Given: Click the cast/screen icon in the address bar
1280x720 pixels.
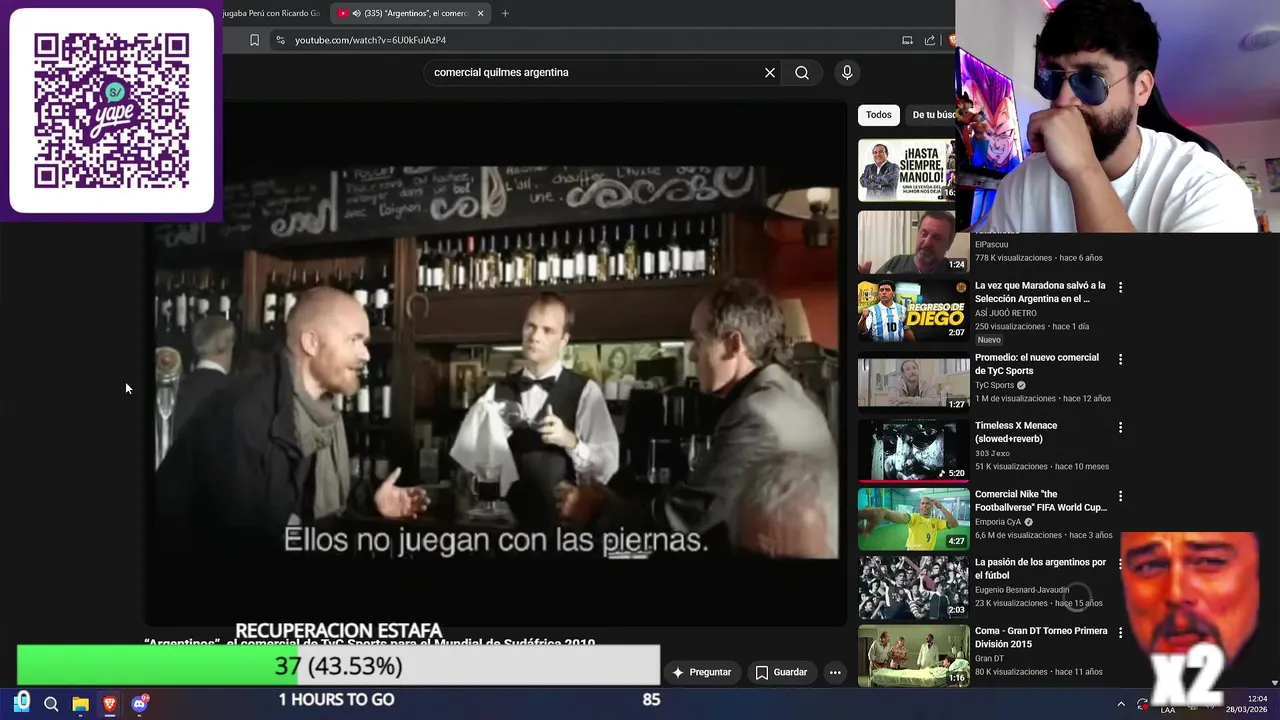Looking at the screenshot, I should tap(907, 40).
